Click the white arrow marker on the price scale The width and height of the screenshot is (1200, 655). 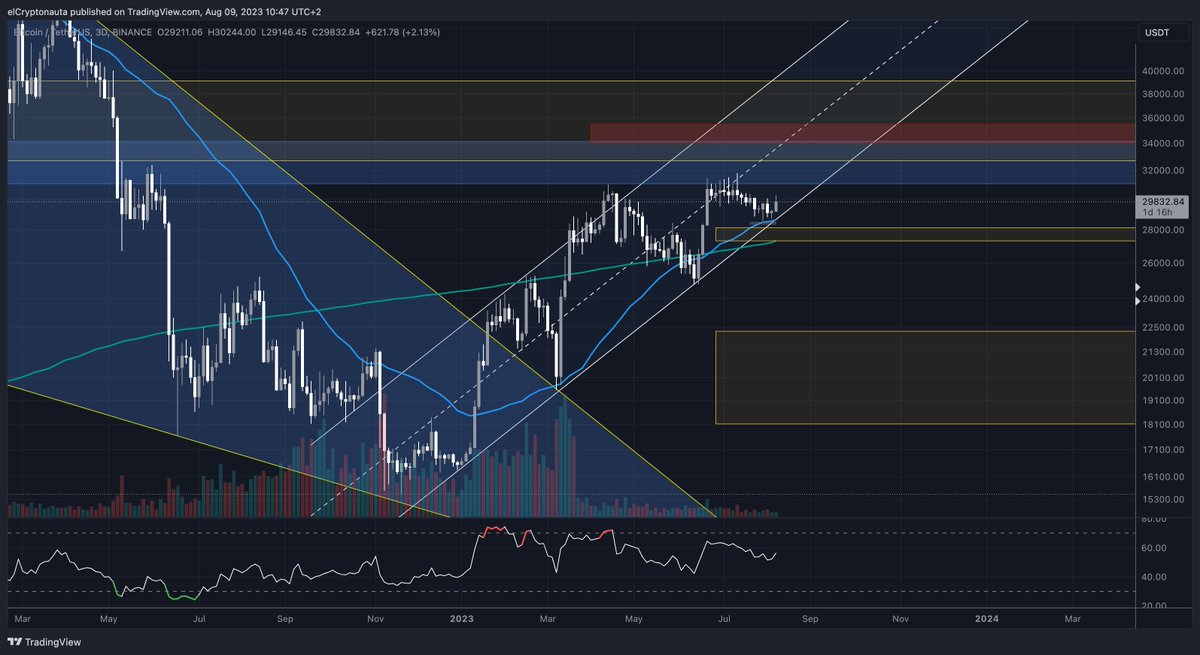(1136, 287)
